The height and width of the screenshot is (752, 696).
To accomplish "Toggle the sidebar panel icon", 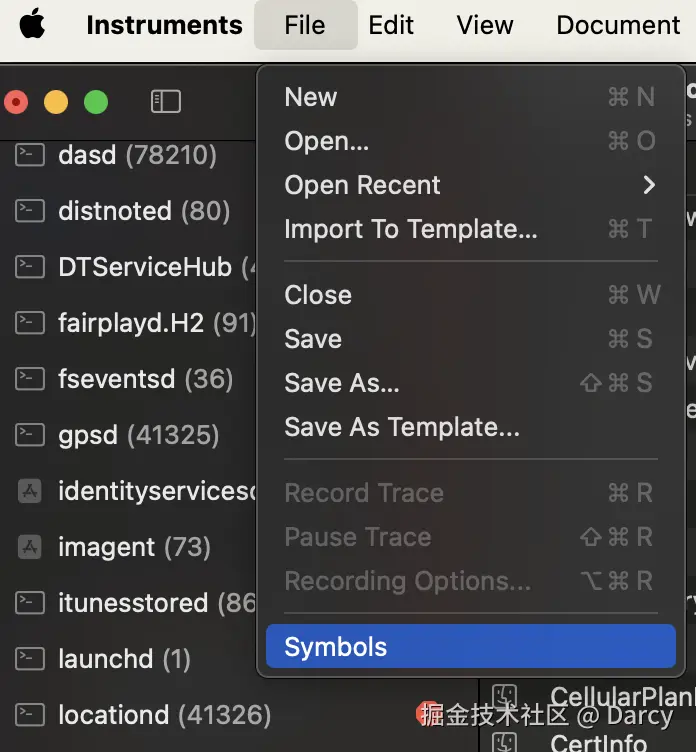I will (x=165, y=101).
